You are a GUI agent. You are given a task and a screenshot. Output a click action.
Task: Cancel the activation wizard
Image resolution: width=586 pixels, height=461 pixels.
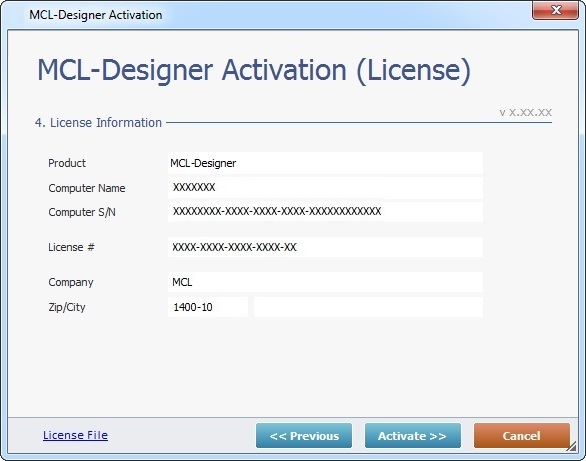522,435
